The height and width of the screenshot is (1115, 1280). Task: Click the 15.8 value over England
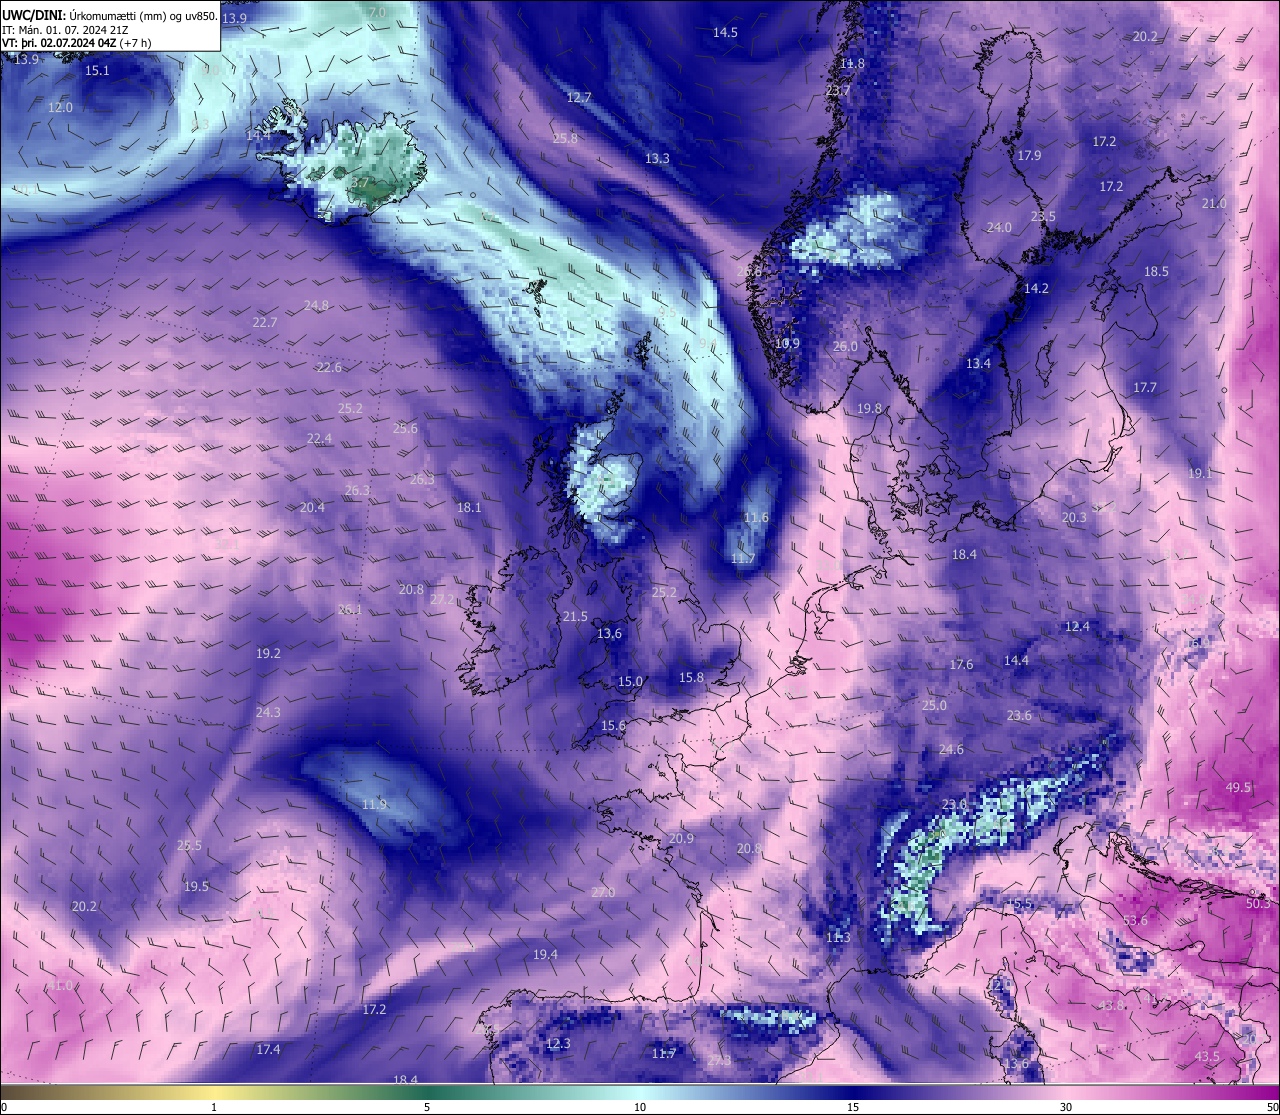[691, 677]
